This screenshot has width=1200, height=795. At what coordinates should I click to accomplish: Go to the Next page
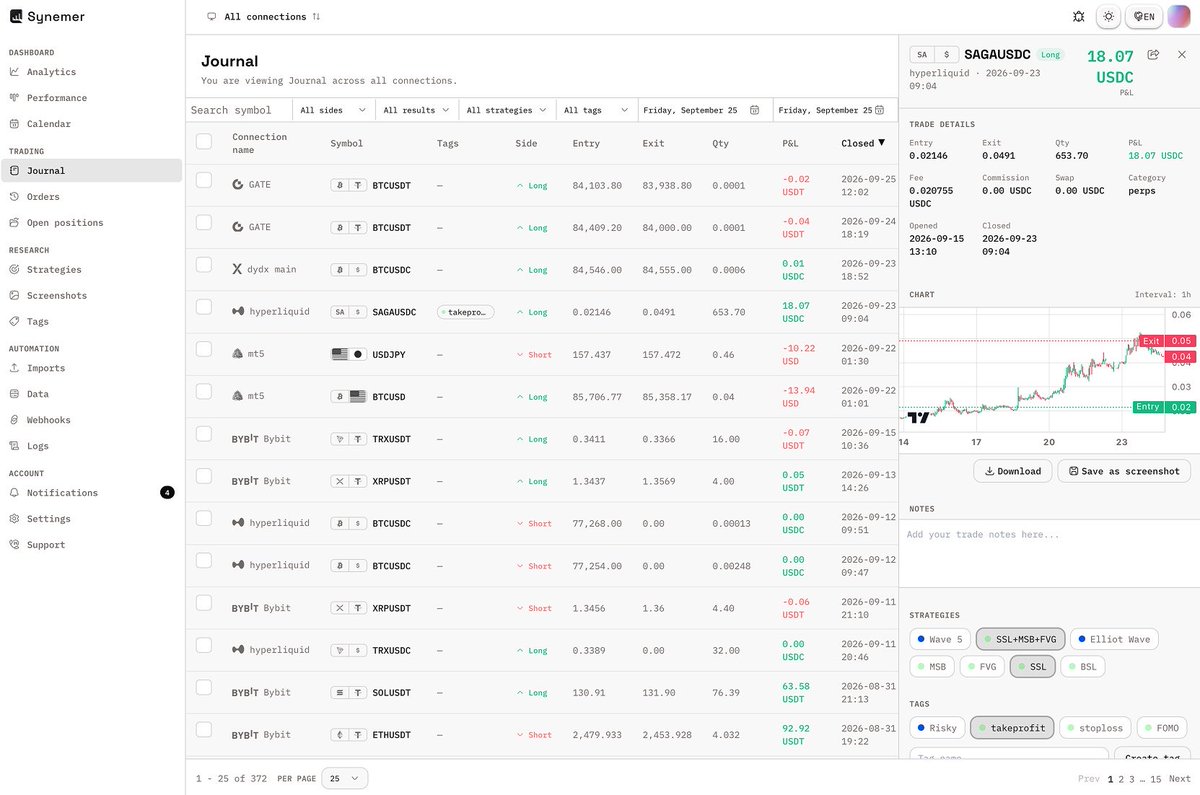click(x=1180, y=779)
